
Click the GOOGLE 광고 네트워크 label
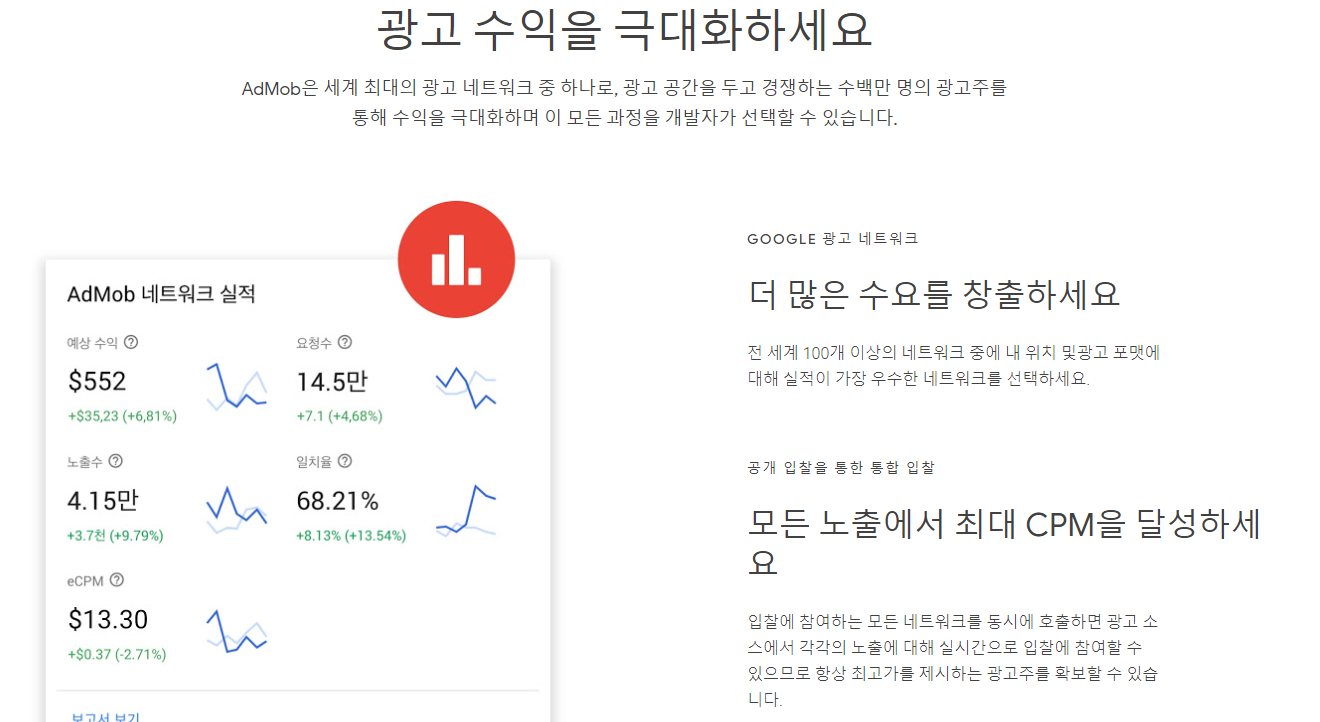pyautogui.click(x=832, y=239)
